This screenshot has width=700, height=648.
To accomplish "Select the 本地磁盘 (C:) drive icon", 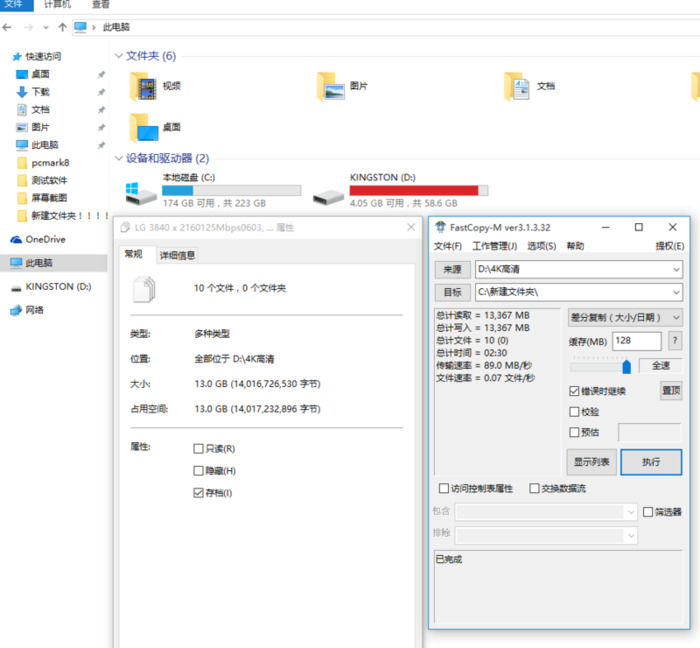I will (139, 192).
